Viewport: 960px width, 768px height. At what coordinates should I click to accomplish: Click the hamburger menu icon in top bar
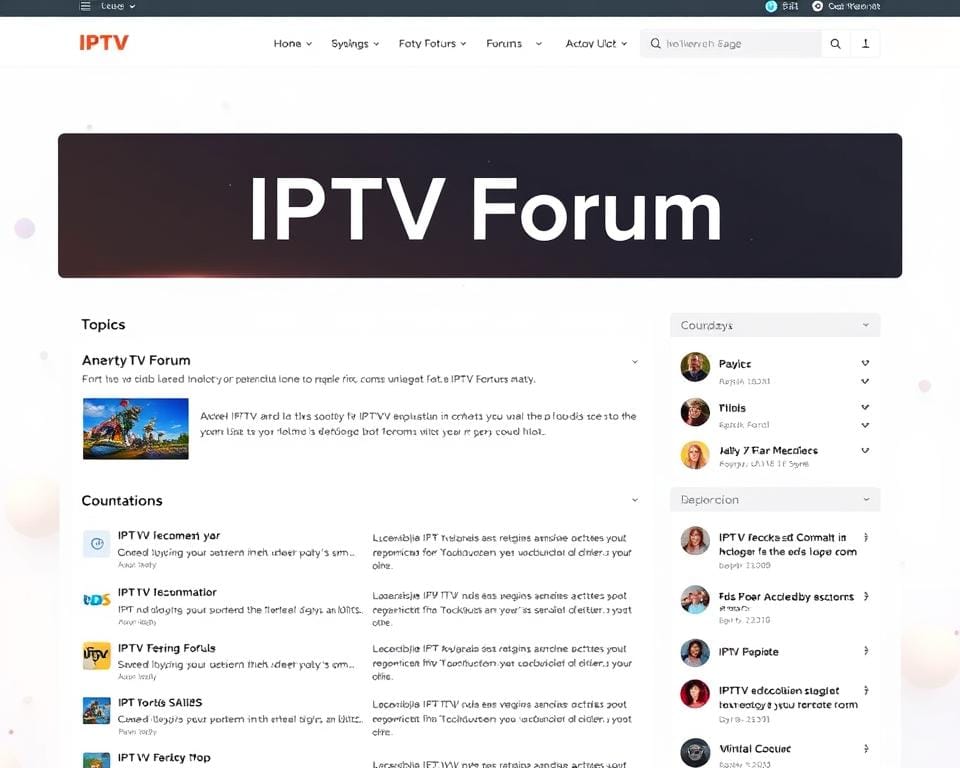click(85, 6)
